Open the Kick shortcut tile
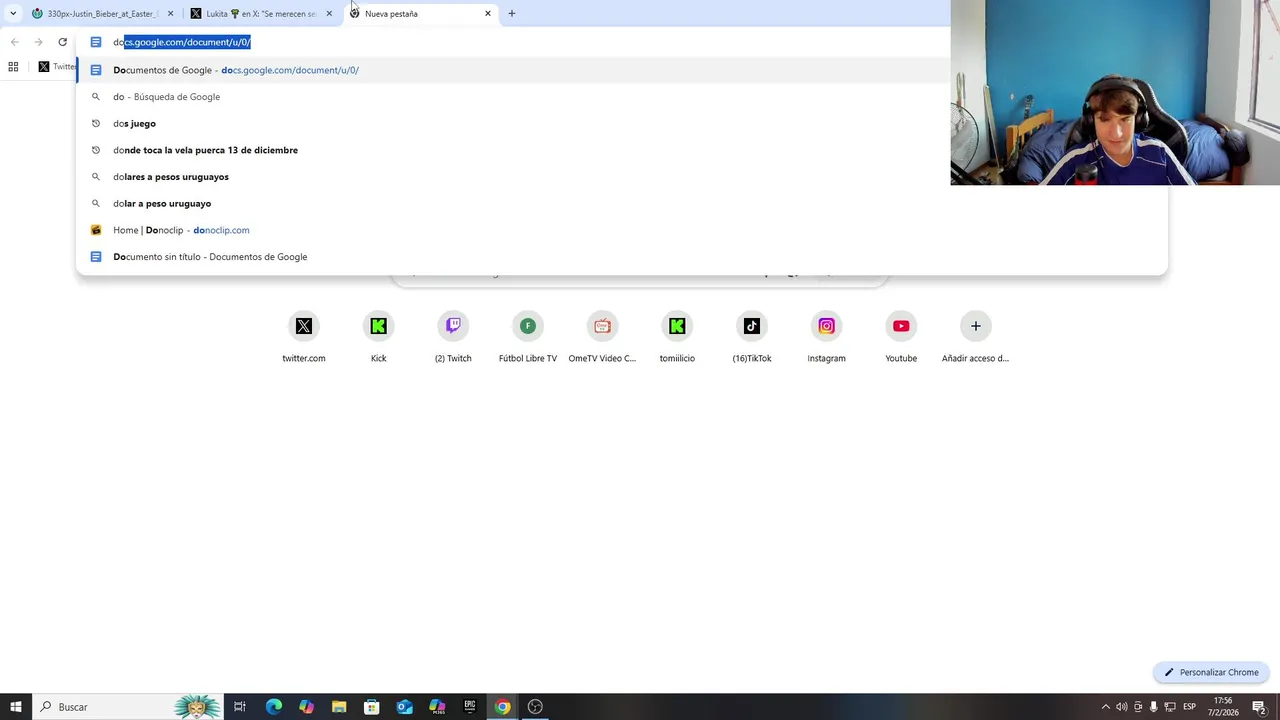 click(x=378, y=337)
